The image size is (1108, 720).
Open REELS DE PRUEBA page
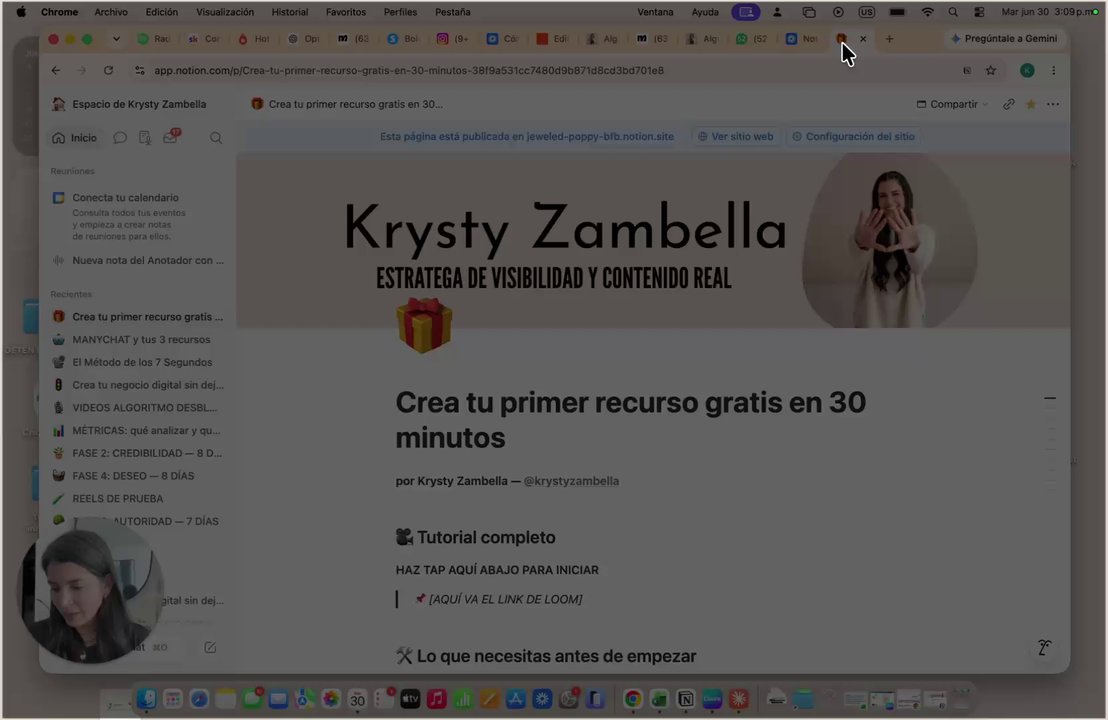click(138, 498)
